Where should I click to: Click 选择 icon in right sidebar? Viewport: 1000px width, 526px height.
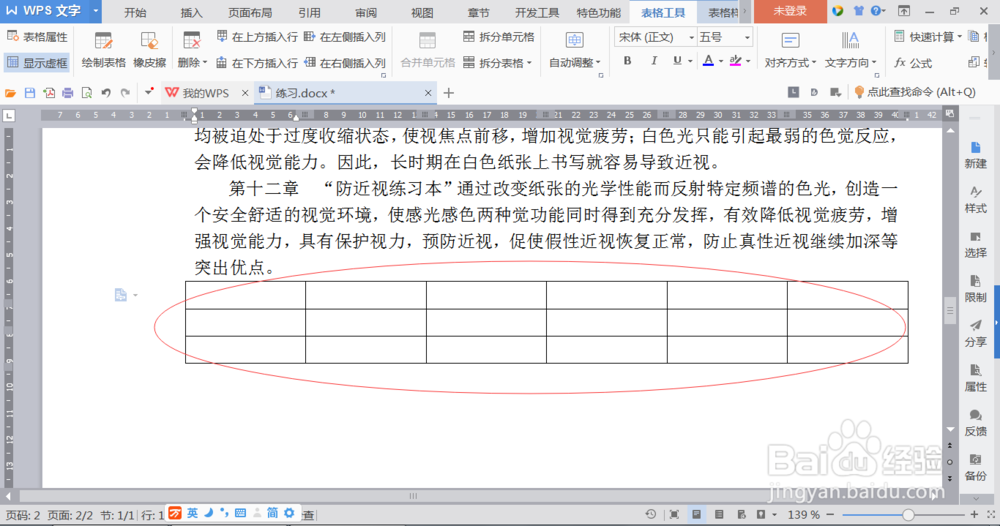975,244
